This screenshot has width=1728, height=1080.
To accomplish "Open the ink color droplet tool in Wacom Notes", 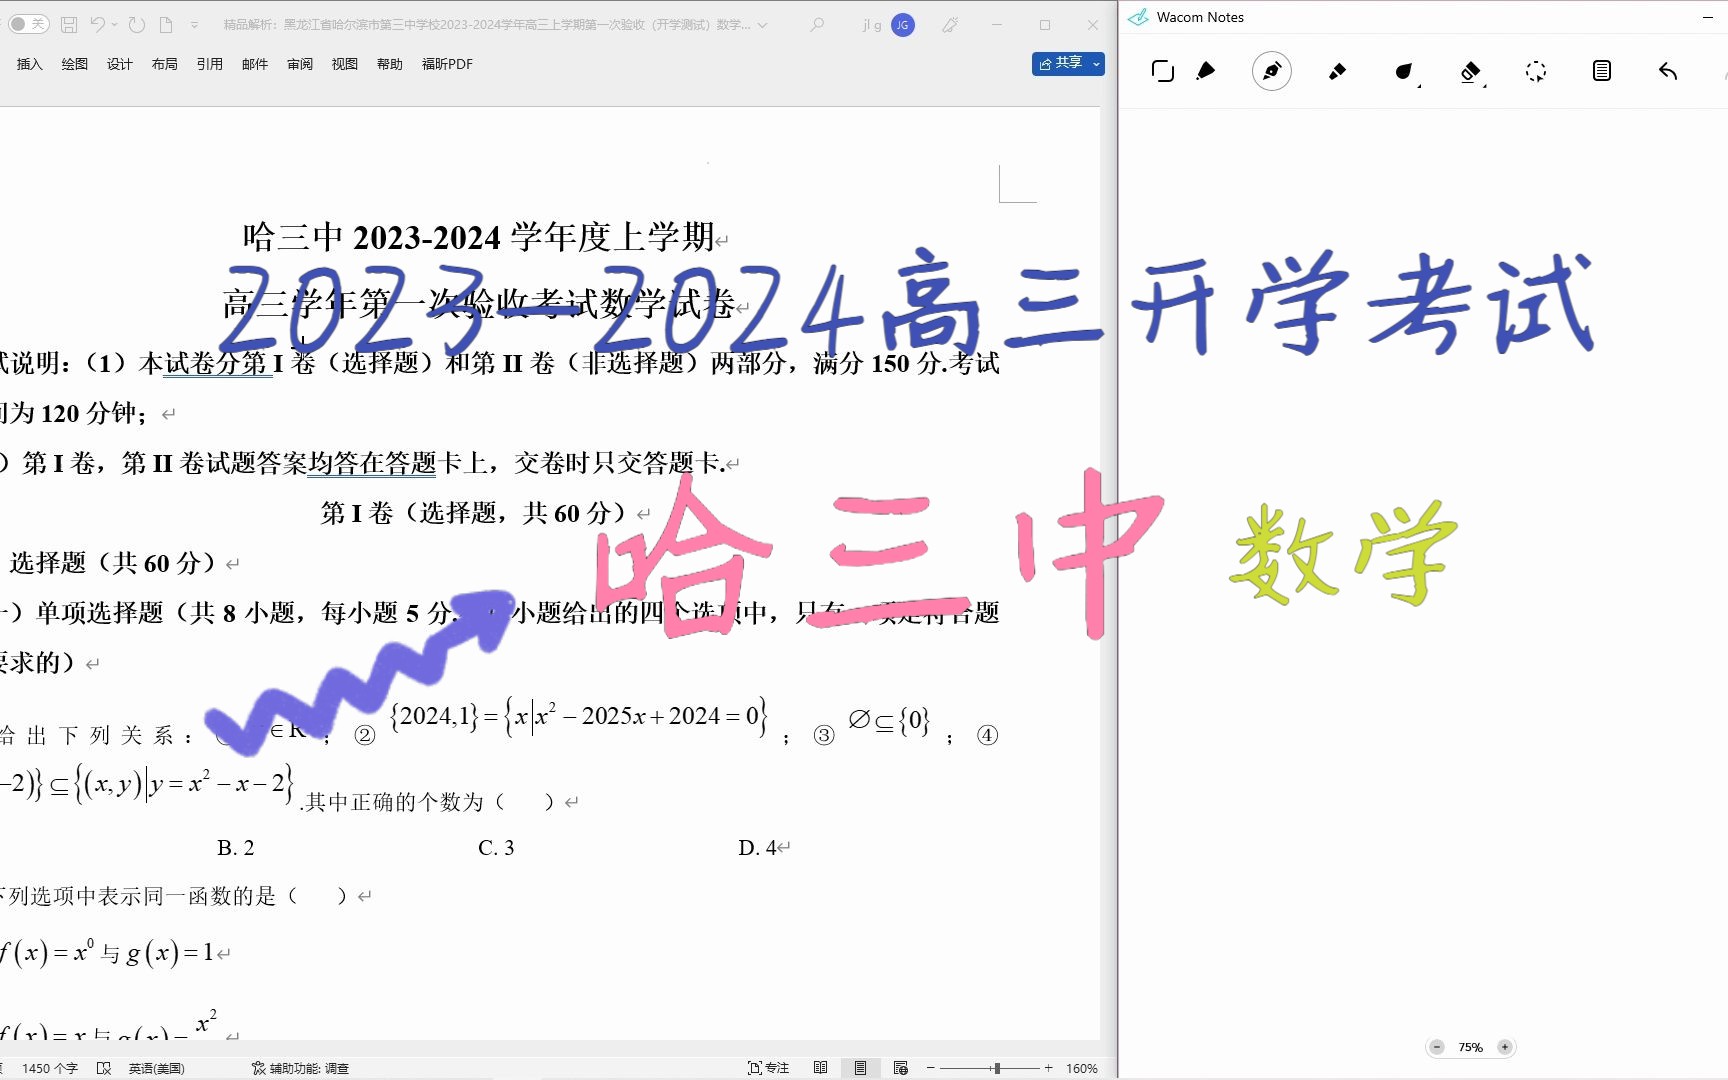I will 1405,71.
